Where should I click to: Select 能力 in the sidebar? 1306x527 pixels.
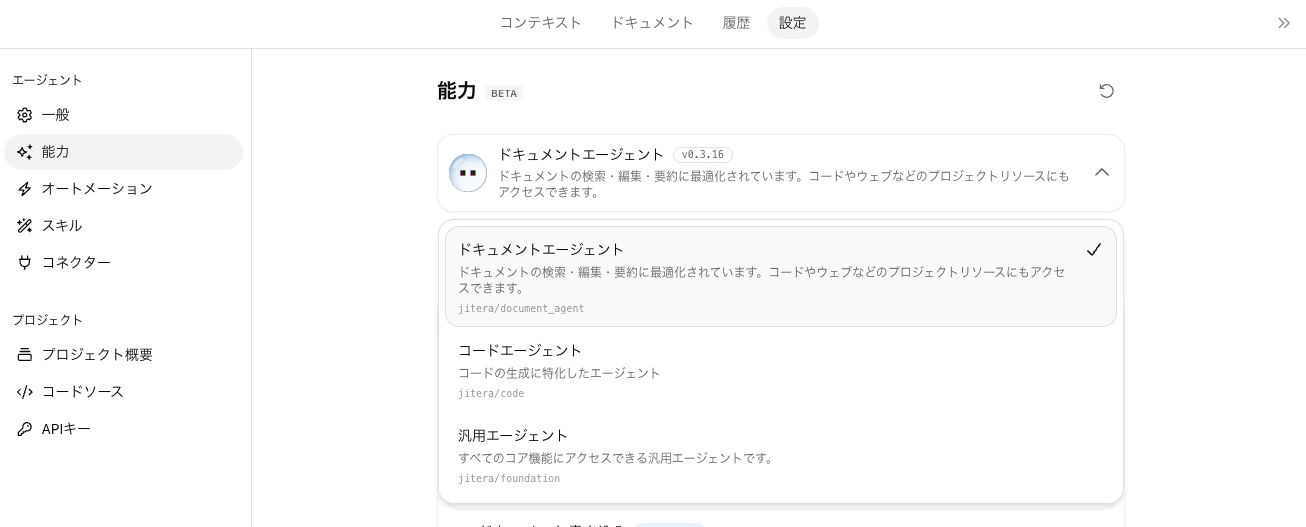click(x=124, y=152)
